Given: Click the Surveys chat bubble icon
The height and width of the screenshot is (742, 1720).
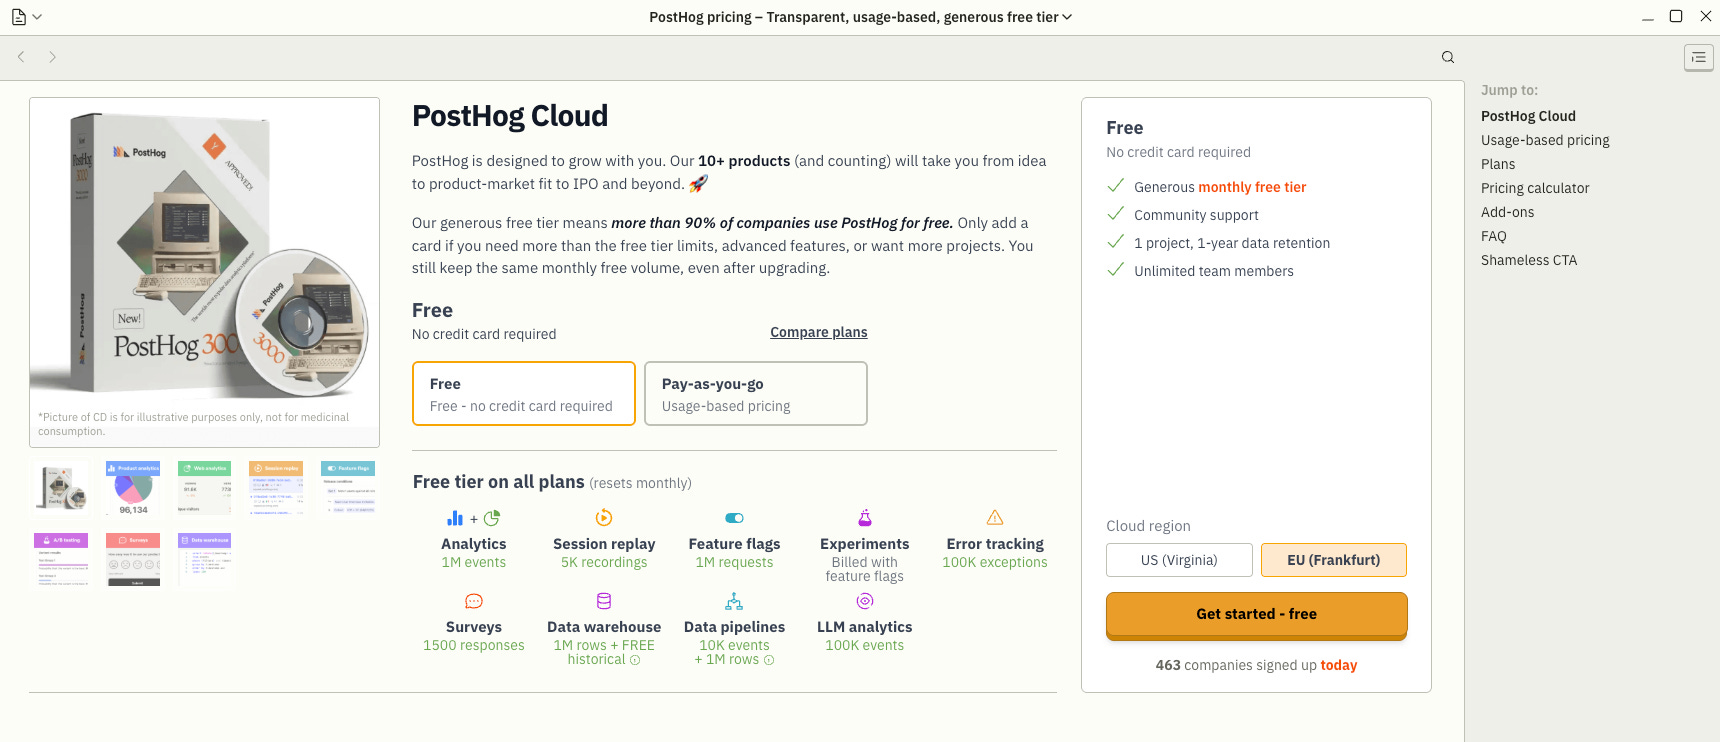Looking at the screenshot, I should click(x=474, y=601).
